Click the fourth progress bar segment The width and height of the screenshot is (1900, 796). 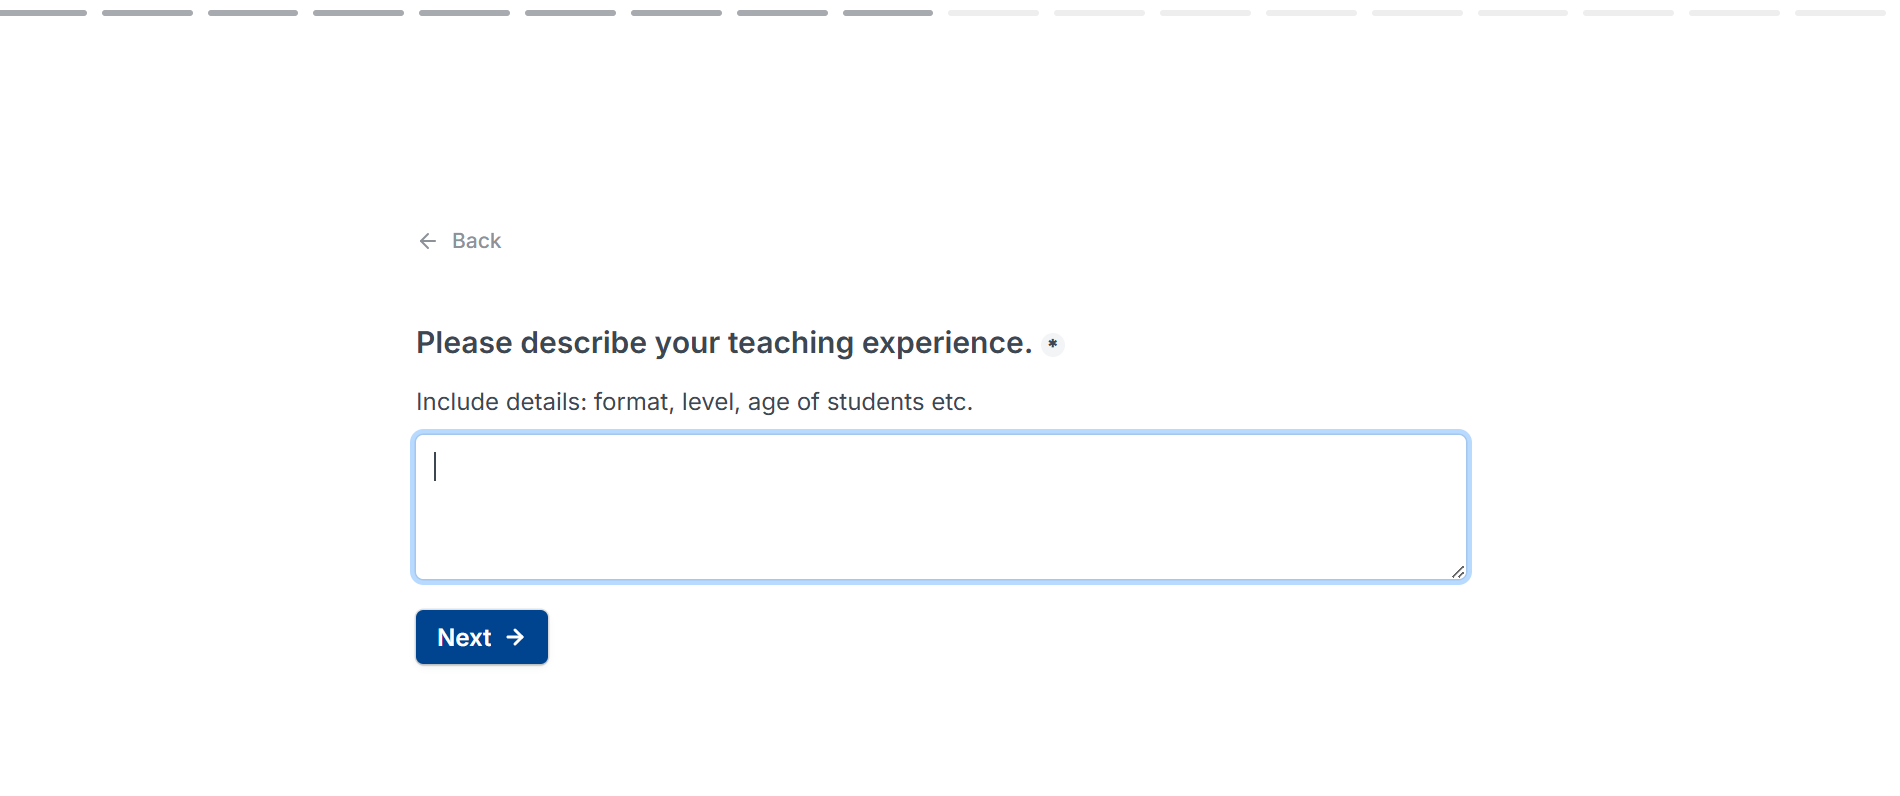(x=358, y=13)
